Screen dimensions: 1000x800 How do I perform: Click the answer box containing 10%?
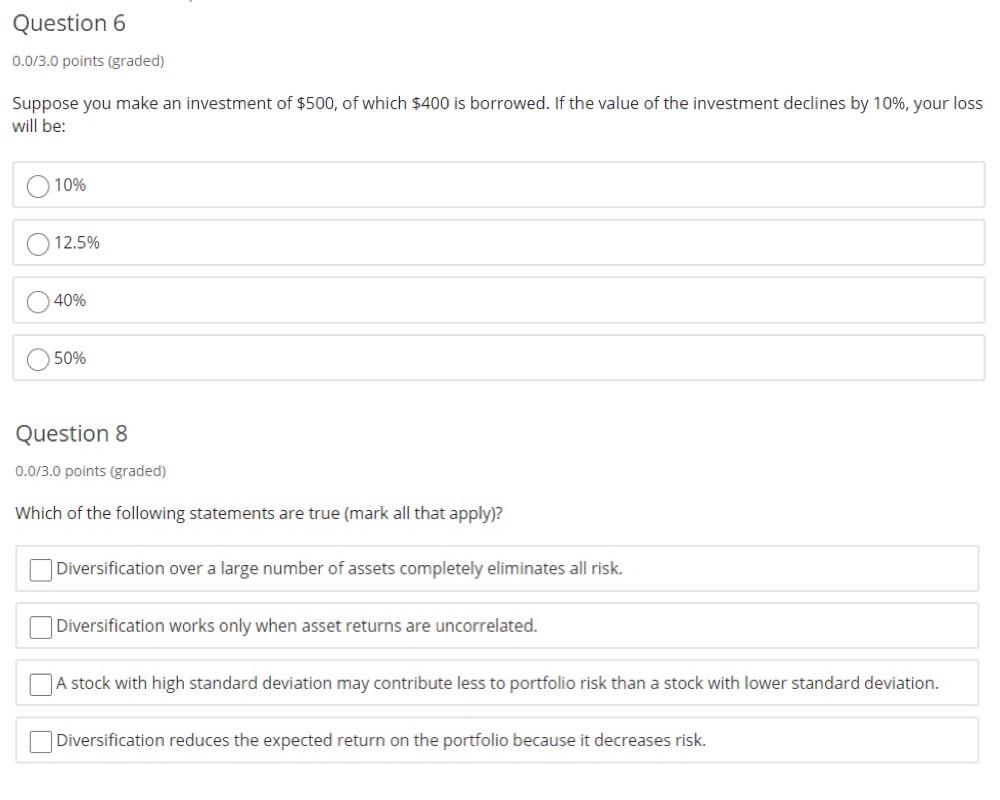tap(500, 184)
